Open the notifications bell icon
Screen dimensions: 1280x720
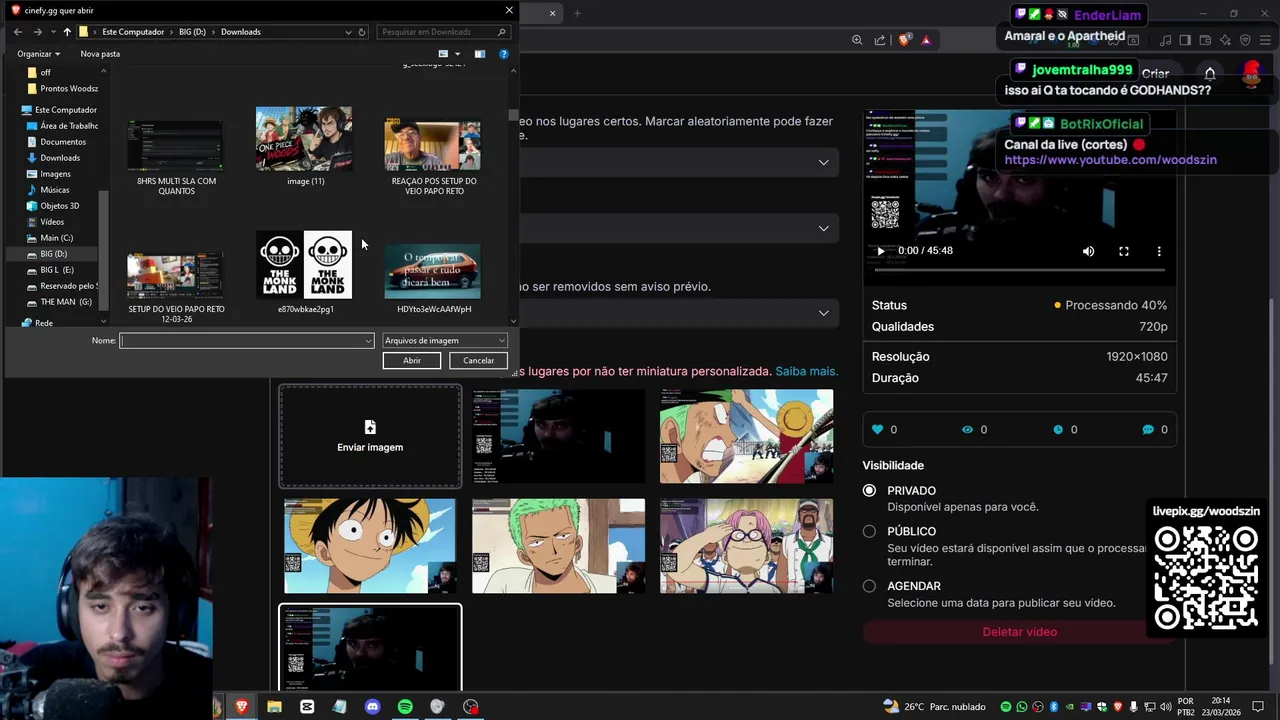point(1210,73)
